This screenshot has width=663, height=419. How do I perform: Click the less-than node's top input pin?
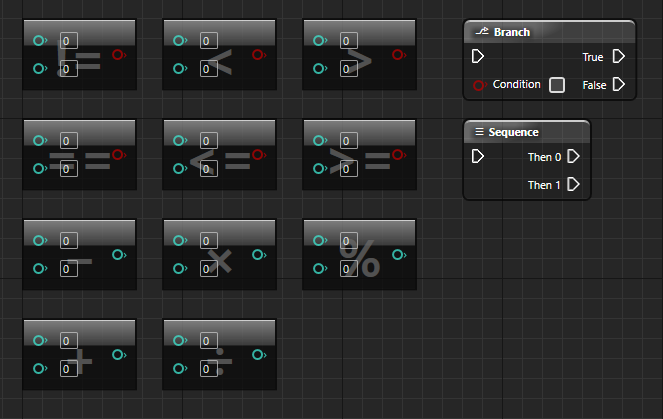point(180,41)
